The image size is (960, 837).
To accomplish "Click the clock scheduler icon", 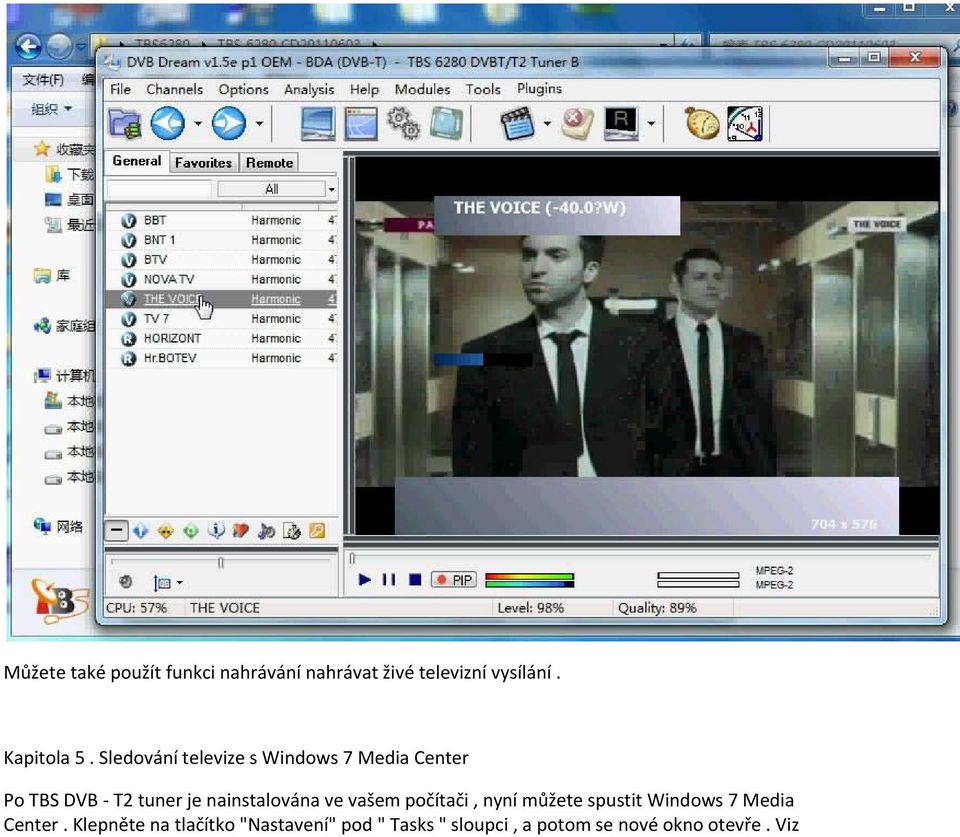I will click(x=745, y=123).
